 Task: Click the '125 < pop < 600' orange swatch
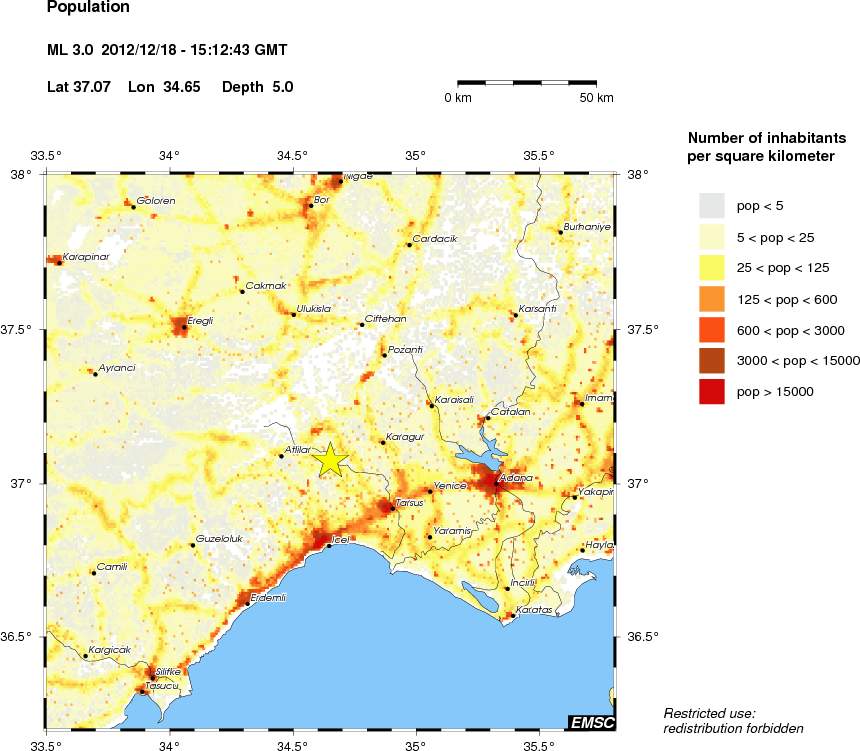[x=711, y=299]
